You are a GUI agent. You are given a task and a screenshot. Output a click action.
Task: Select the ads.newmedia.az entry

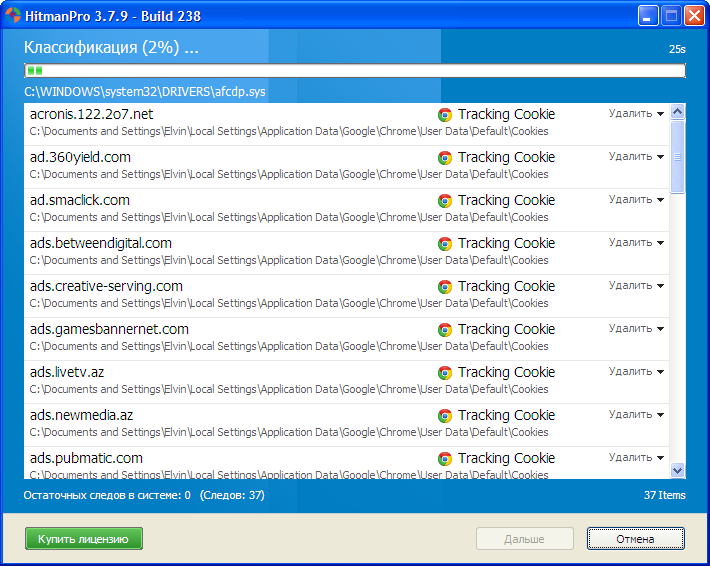tap(346, 425)
